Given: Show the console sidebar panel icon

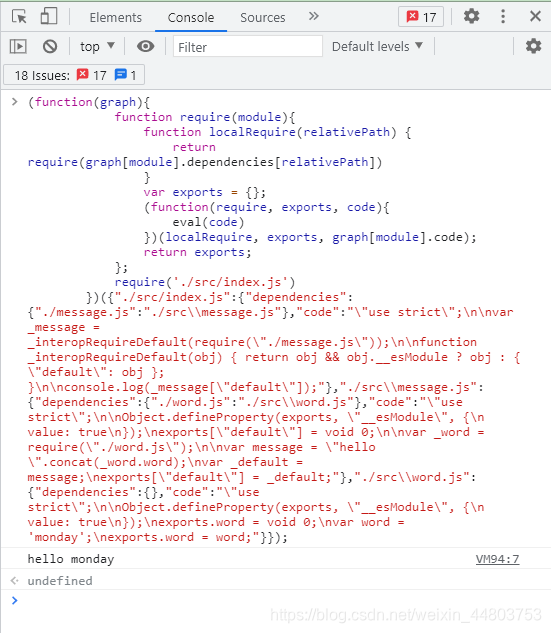Looking at the screenshot, I should coord(18,46).
